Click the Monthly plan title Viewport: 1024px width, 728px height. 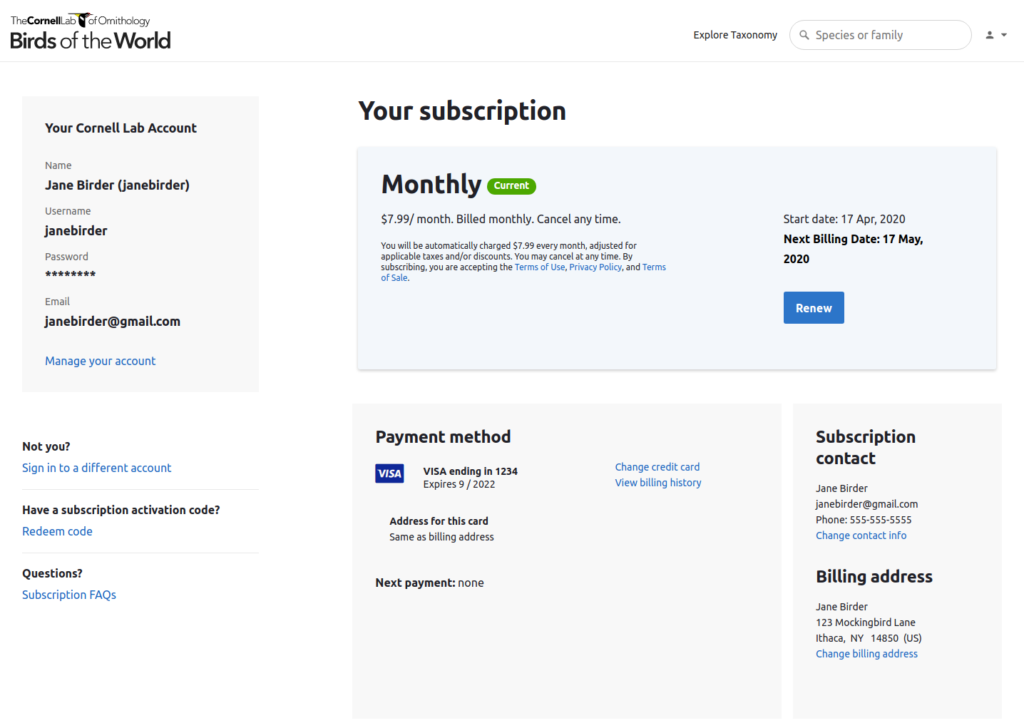click(431, 185)
